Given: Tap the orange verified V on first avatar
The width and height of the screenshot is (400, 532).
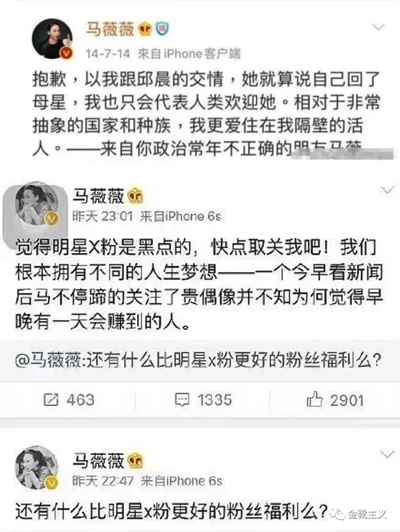Looking at the screenshot, I should coord(67,53).
